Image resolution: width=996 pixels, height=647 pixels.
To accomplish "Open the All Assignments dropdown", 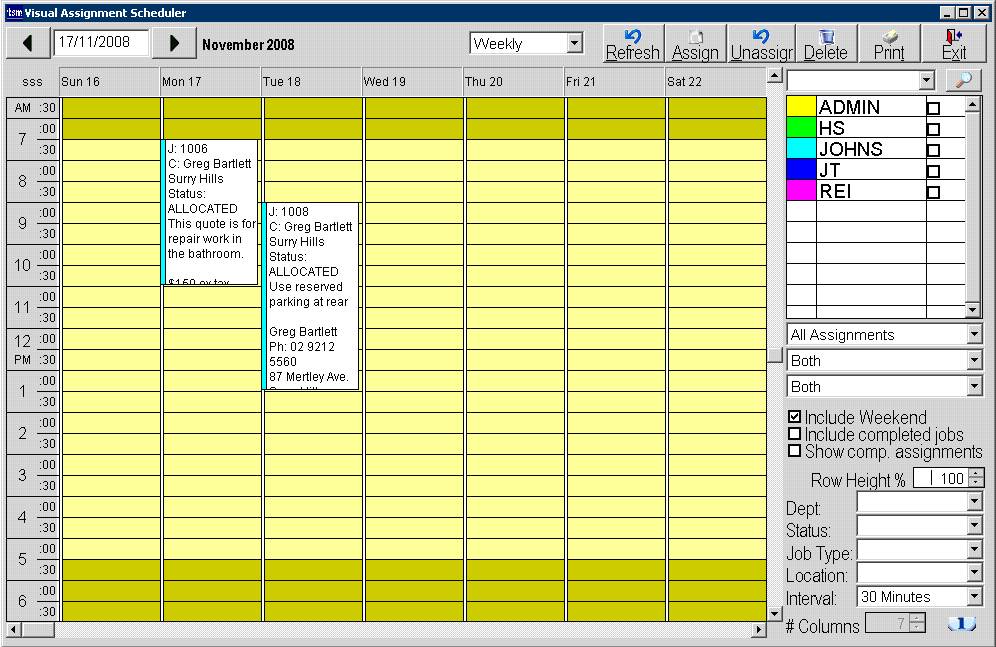I will pyautogui.click(x=975, y=333).
